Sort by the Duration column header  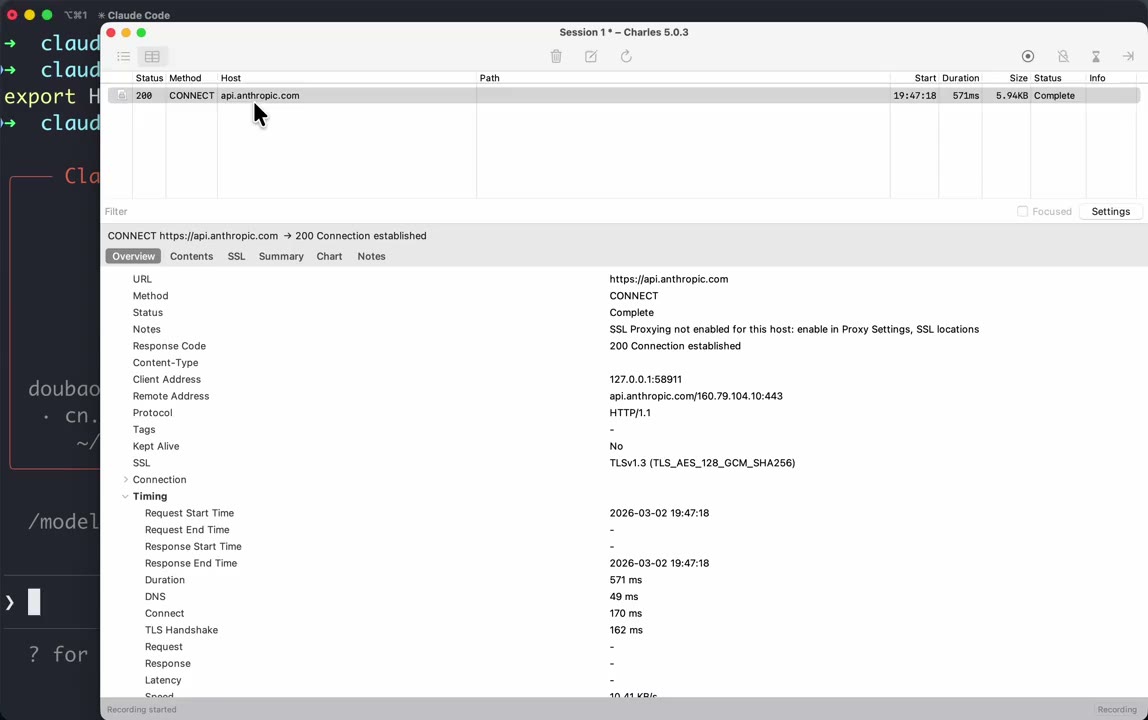960,78
